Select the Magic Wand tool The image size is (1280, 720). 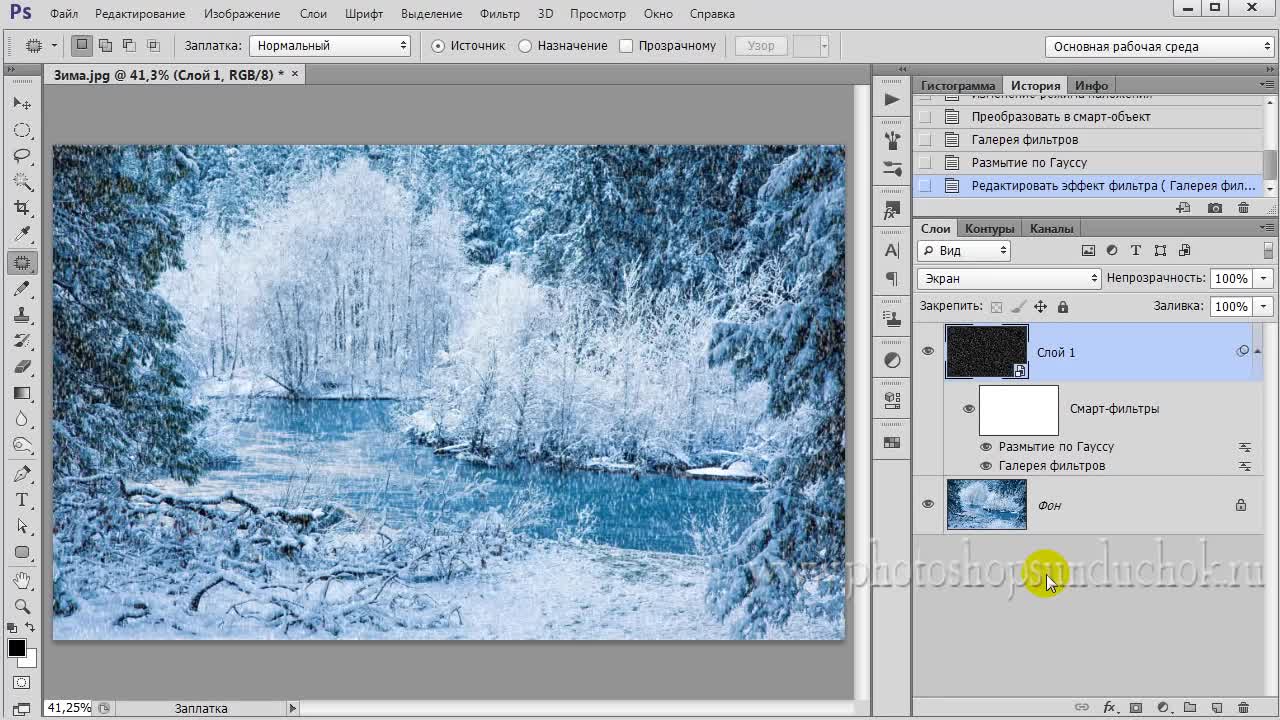22,182
